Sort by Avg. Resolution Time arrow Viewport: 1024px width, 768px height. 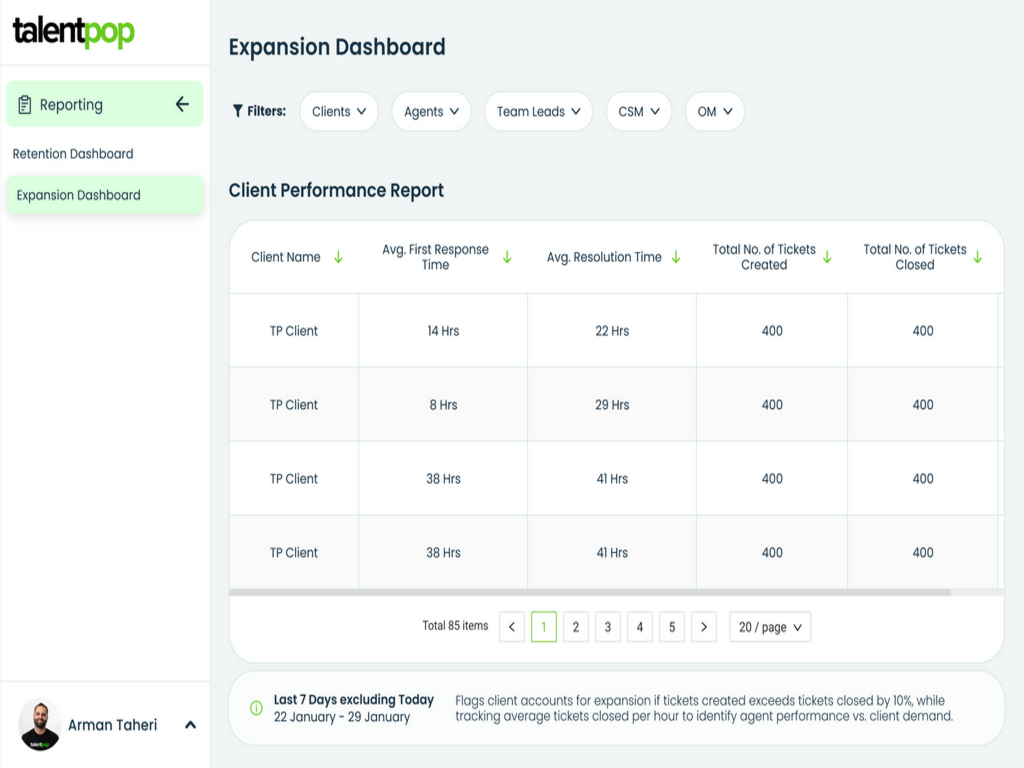[x=675, y=257]
